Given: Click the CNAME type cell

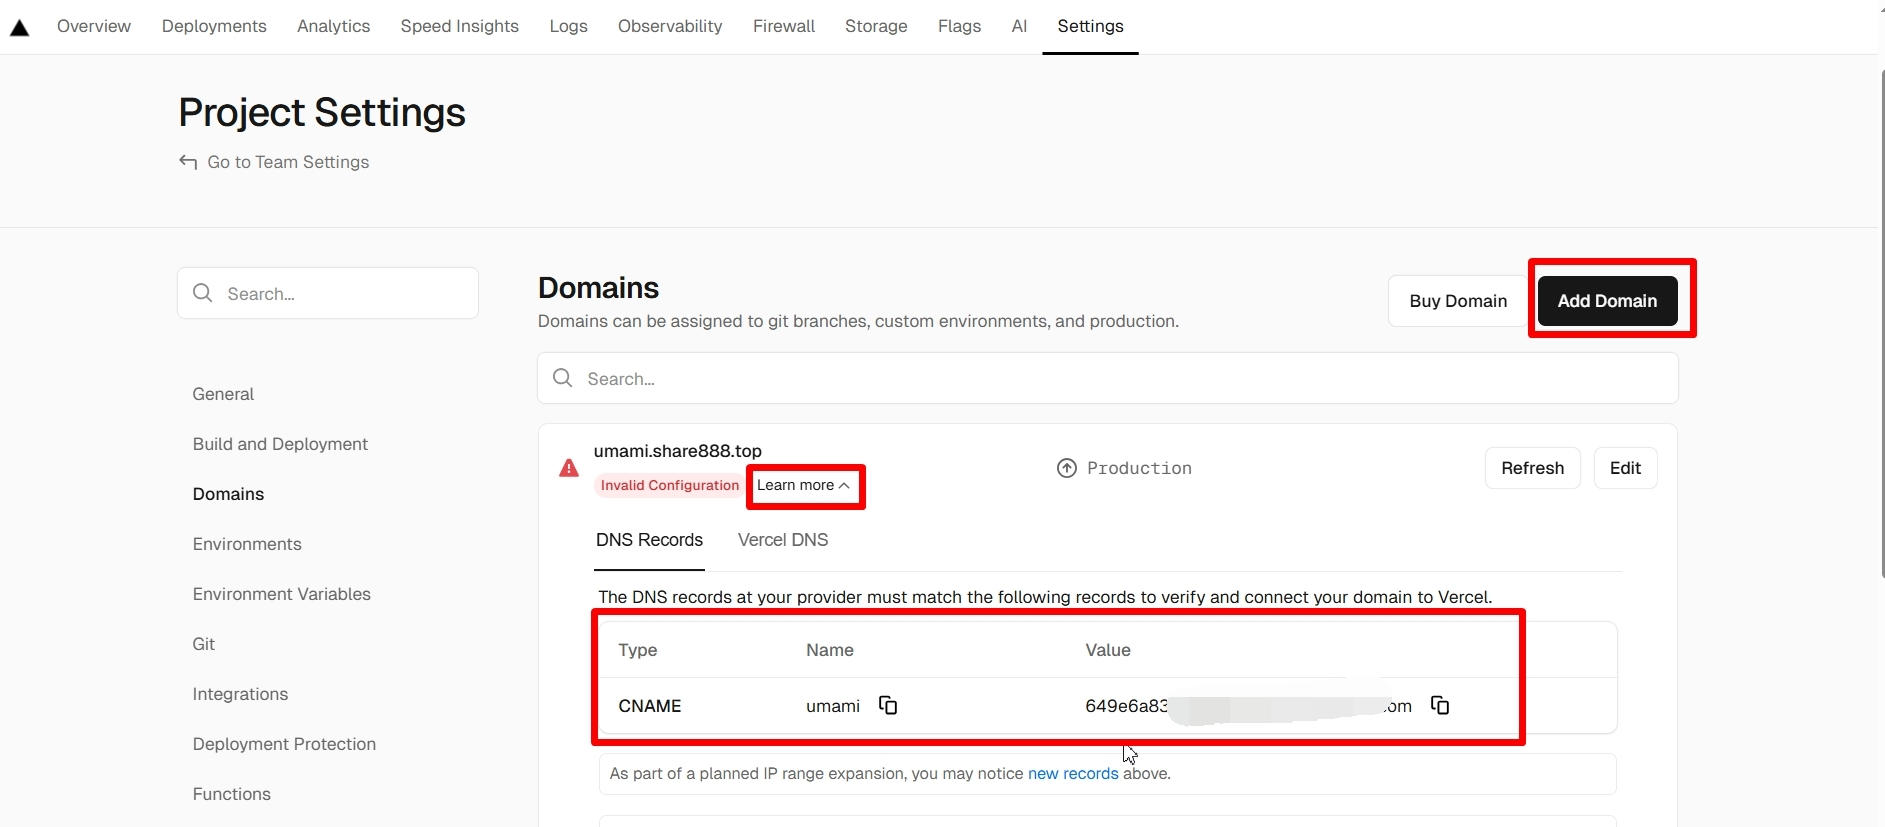Looking at the screenshot, I should pos(650,706).
